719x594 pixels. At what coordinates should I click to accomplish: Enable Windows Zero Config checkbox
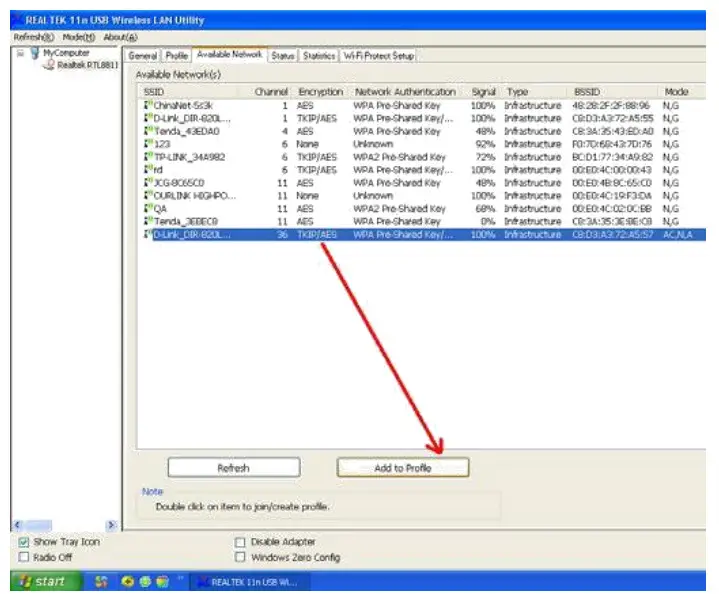pyautogui.click(x=240, y=557)
